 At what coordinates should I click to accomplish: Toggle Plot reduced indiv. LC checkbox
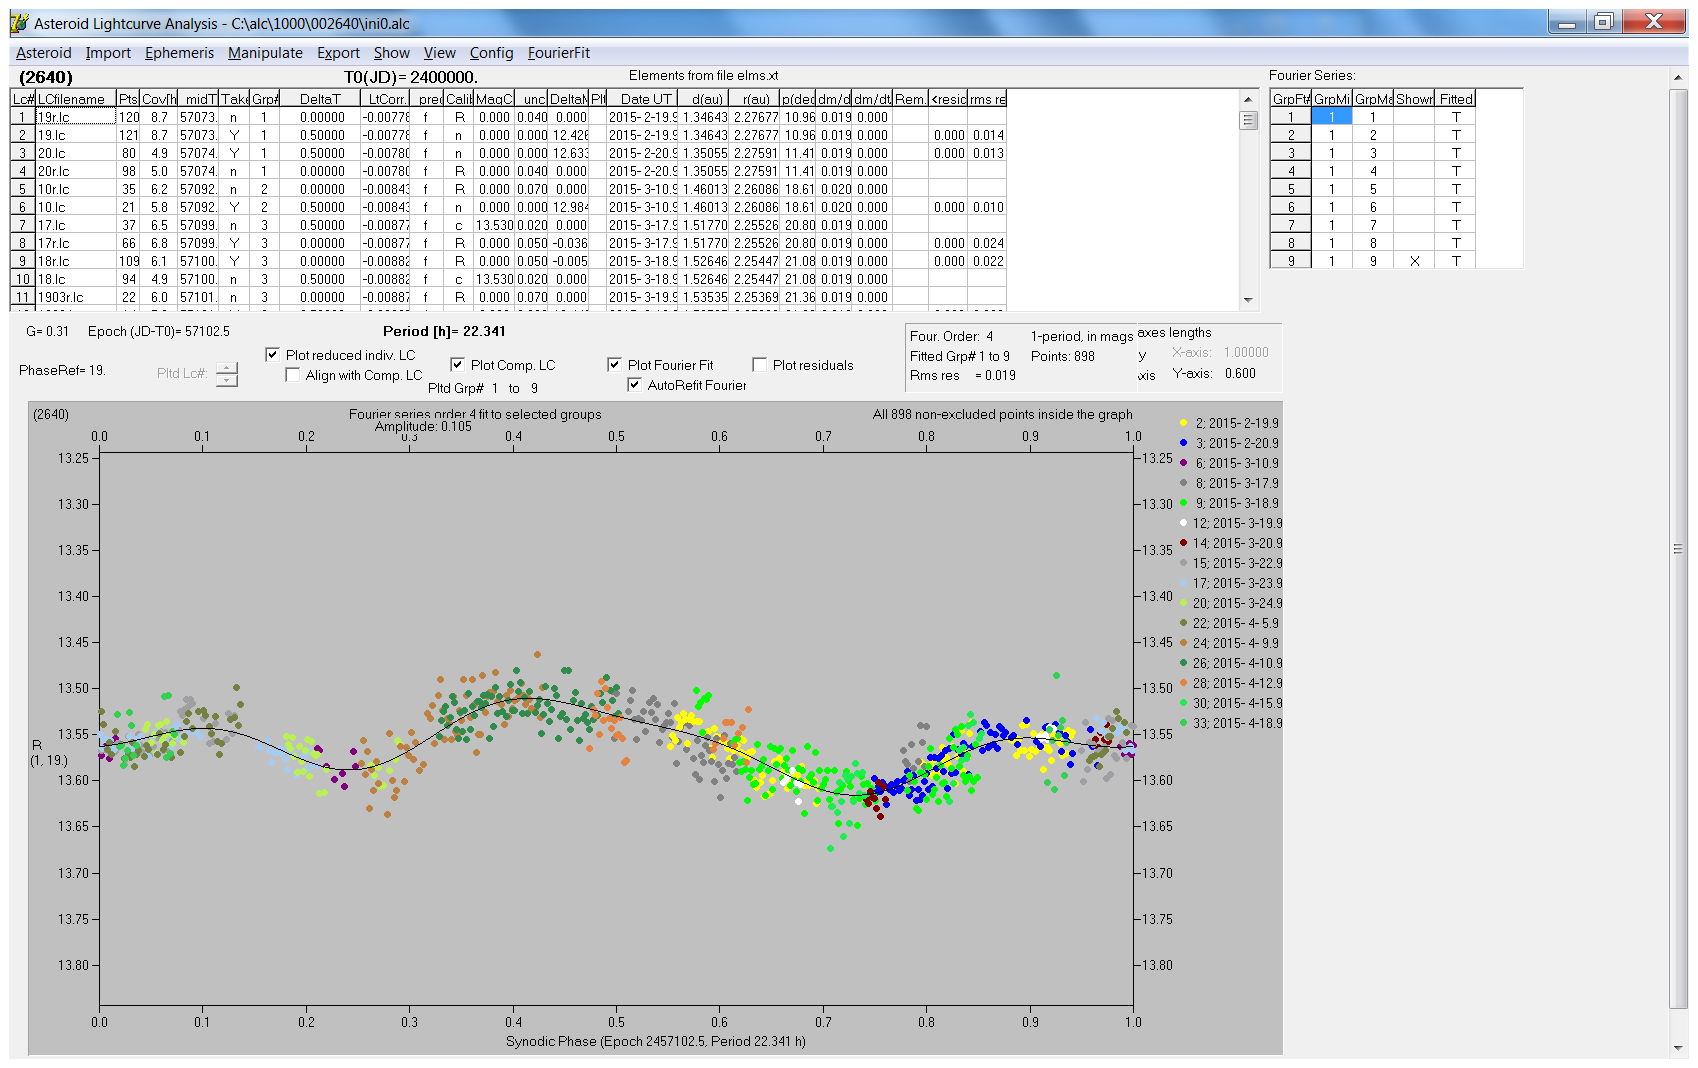[272, 355]
